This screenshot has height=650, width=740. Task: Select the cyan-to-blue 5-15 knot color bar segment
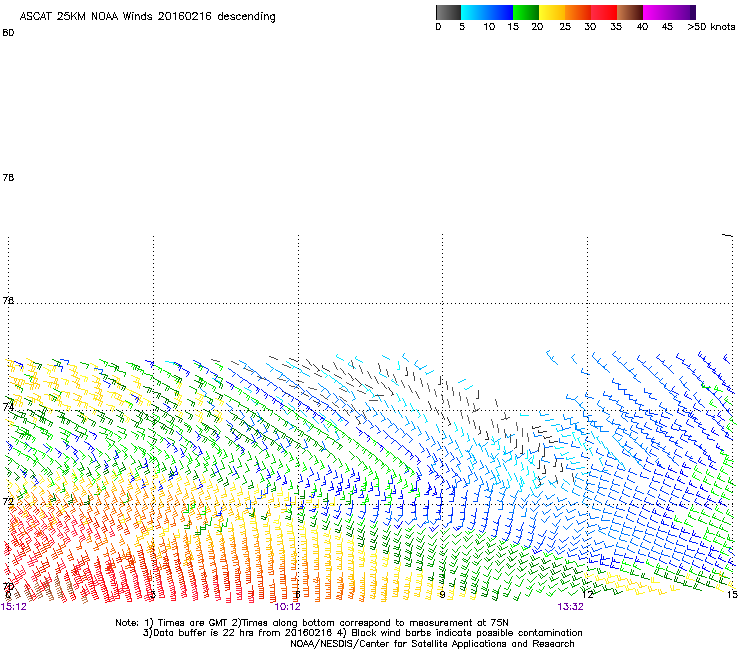487,12
